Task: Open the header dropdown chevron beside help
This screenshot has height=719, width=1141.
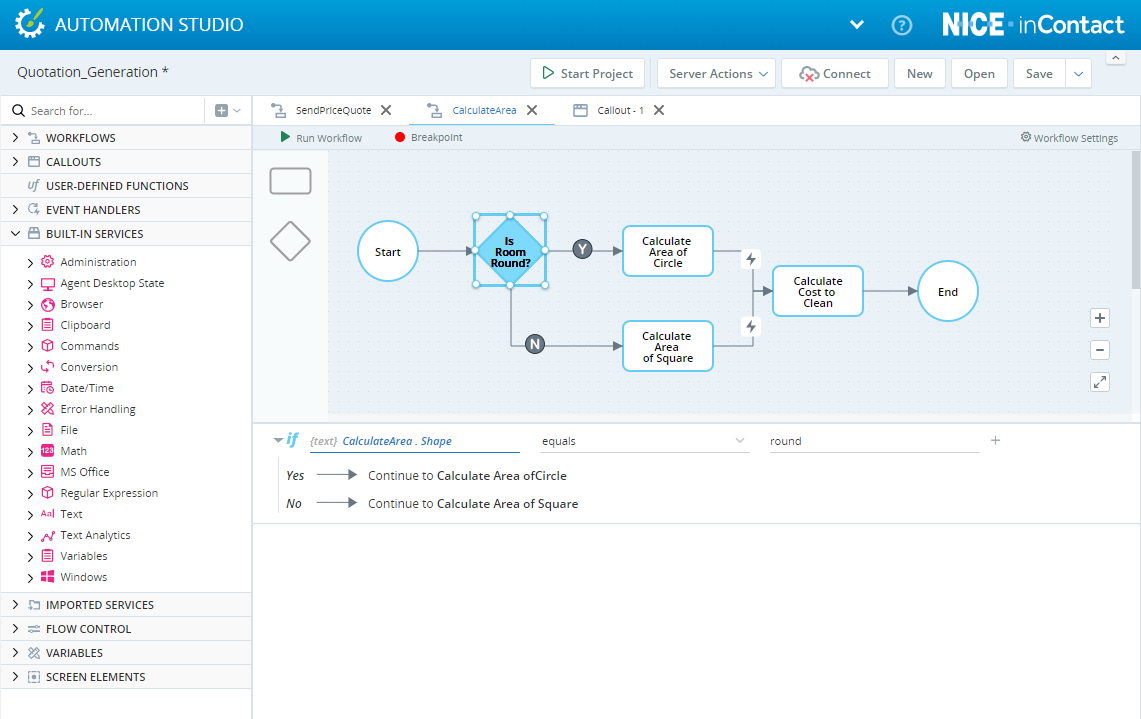Action: [x=857, y=25]
